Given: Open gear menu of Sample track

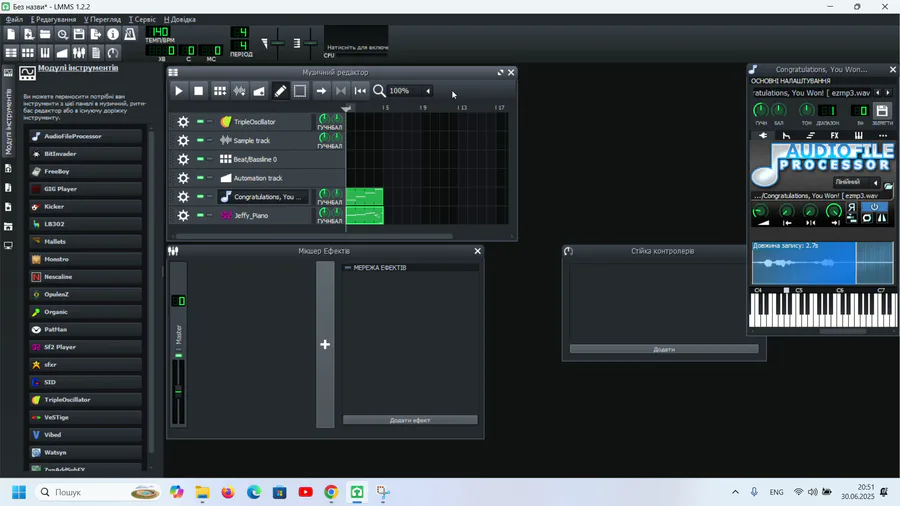Looking at the screenshot, I should (183, 141).
